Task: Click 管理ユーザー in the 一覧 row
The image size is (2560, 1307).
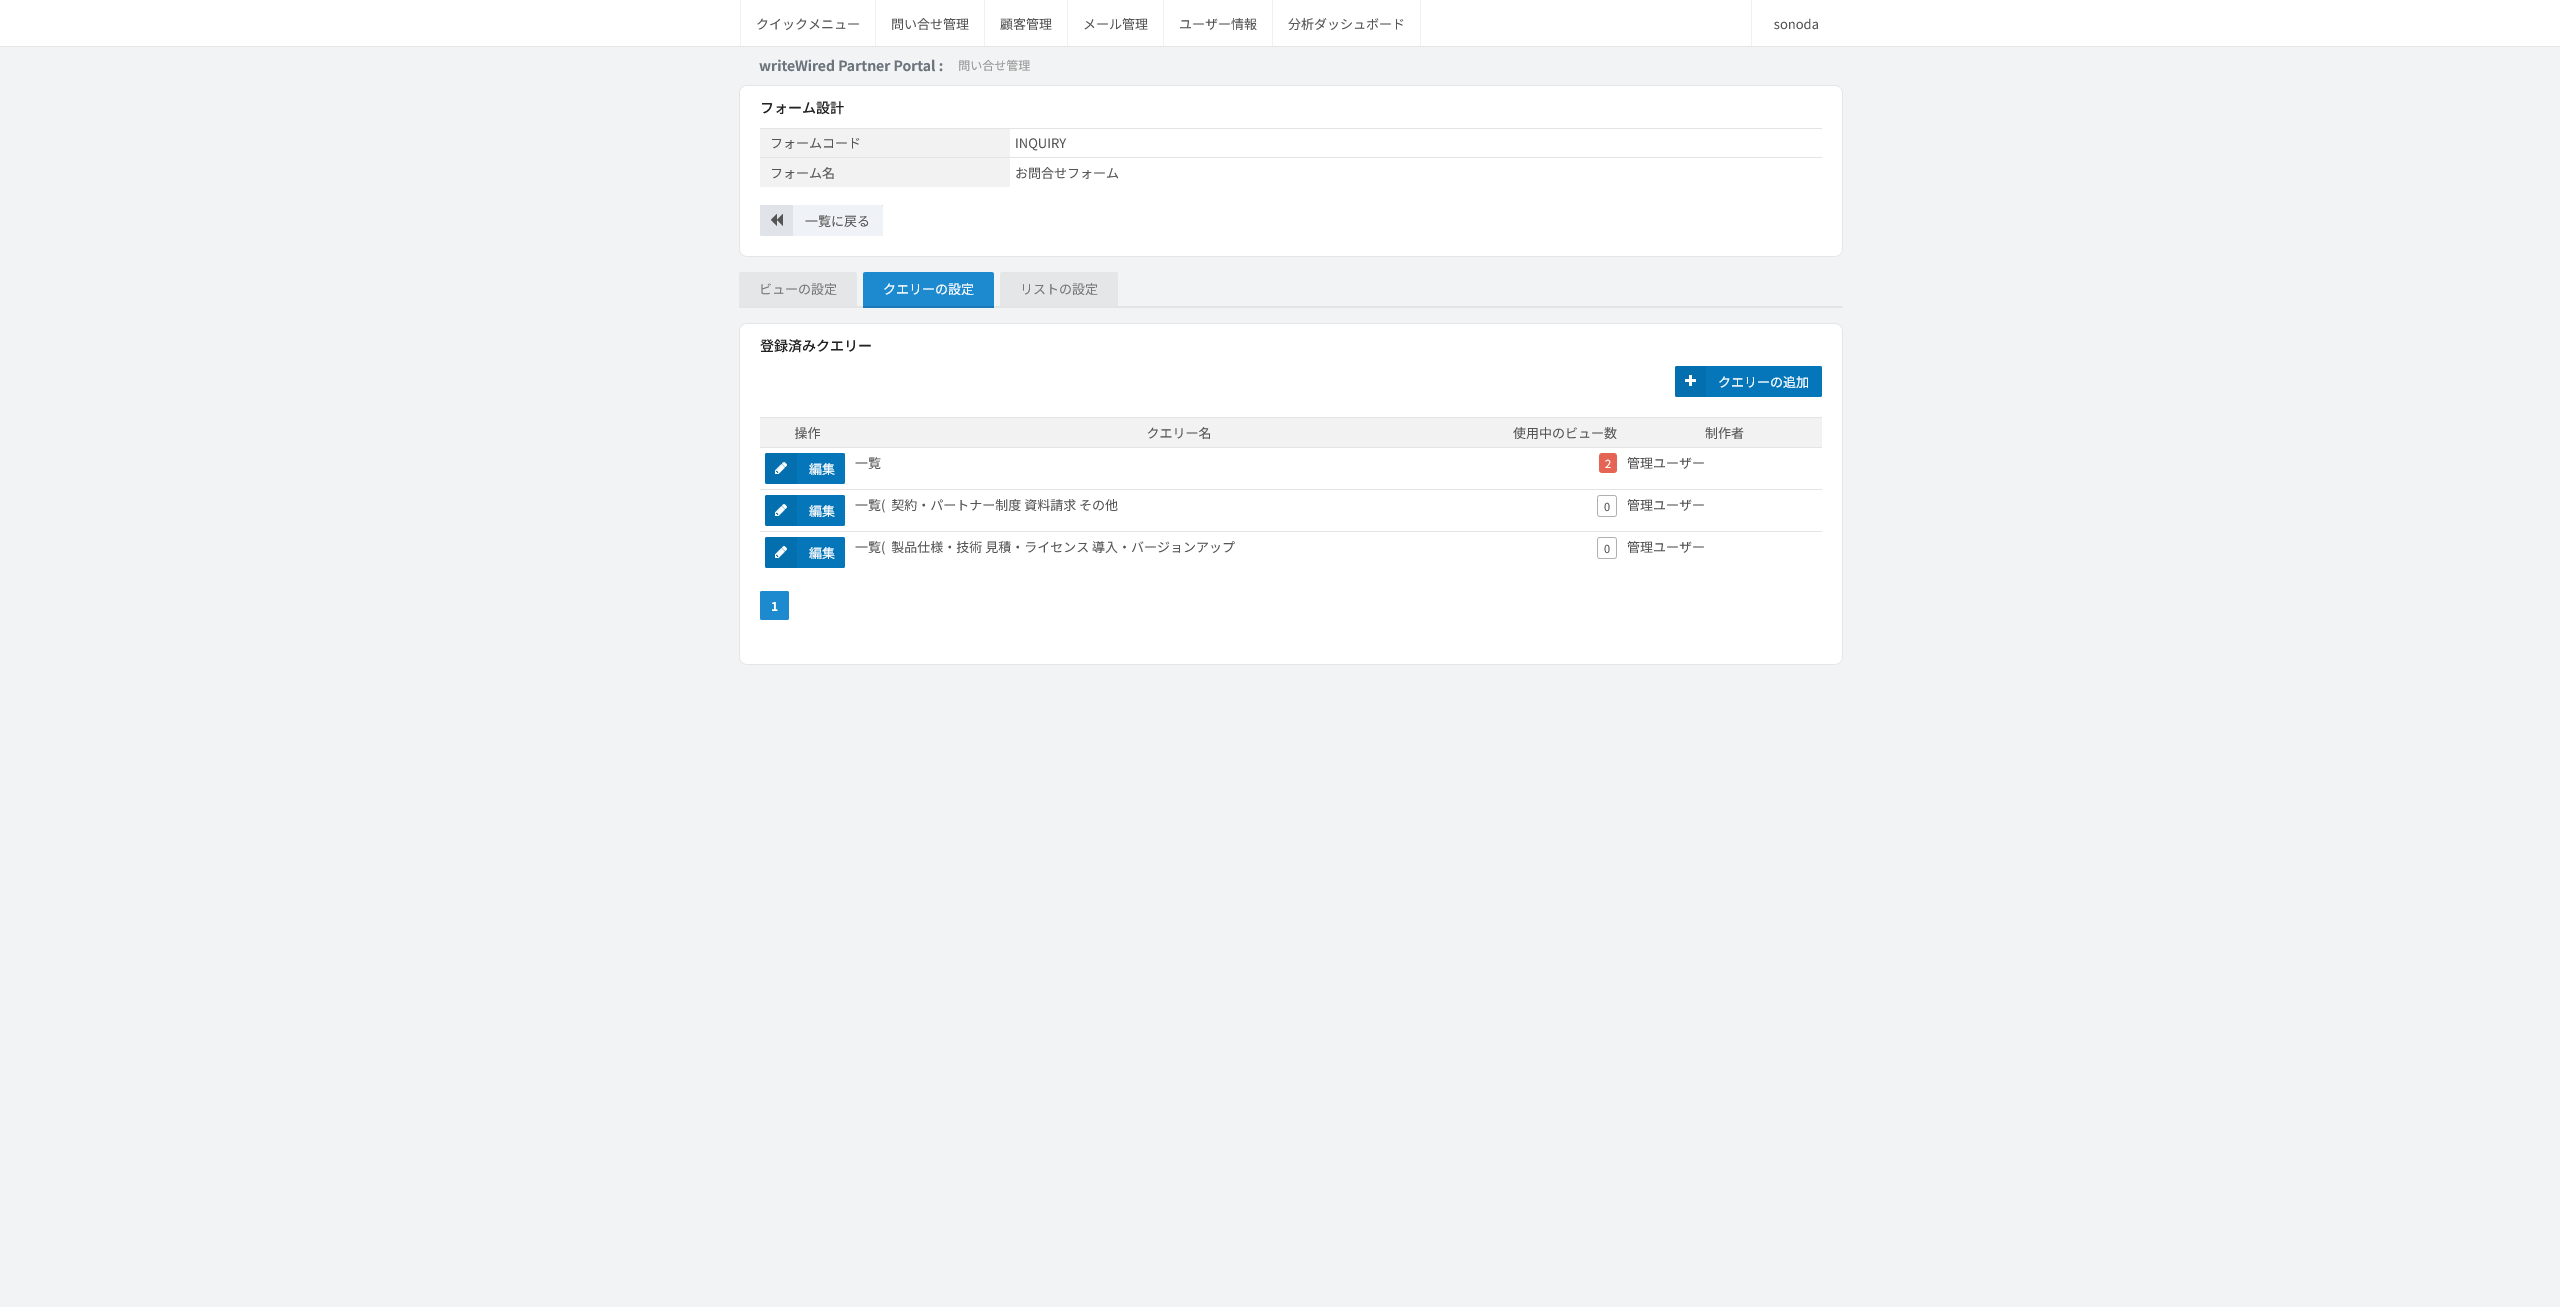Action: (1666, 463)
